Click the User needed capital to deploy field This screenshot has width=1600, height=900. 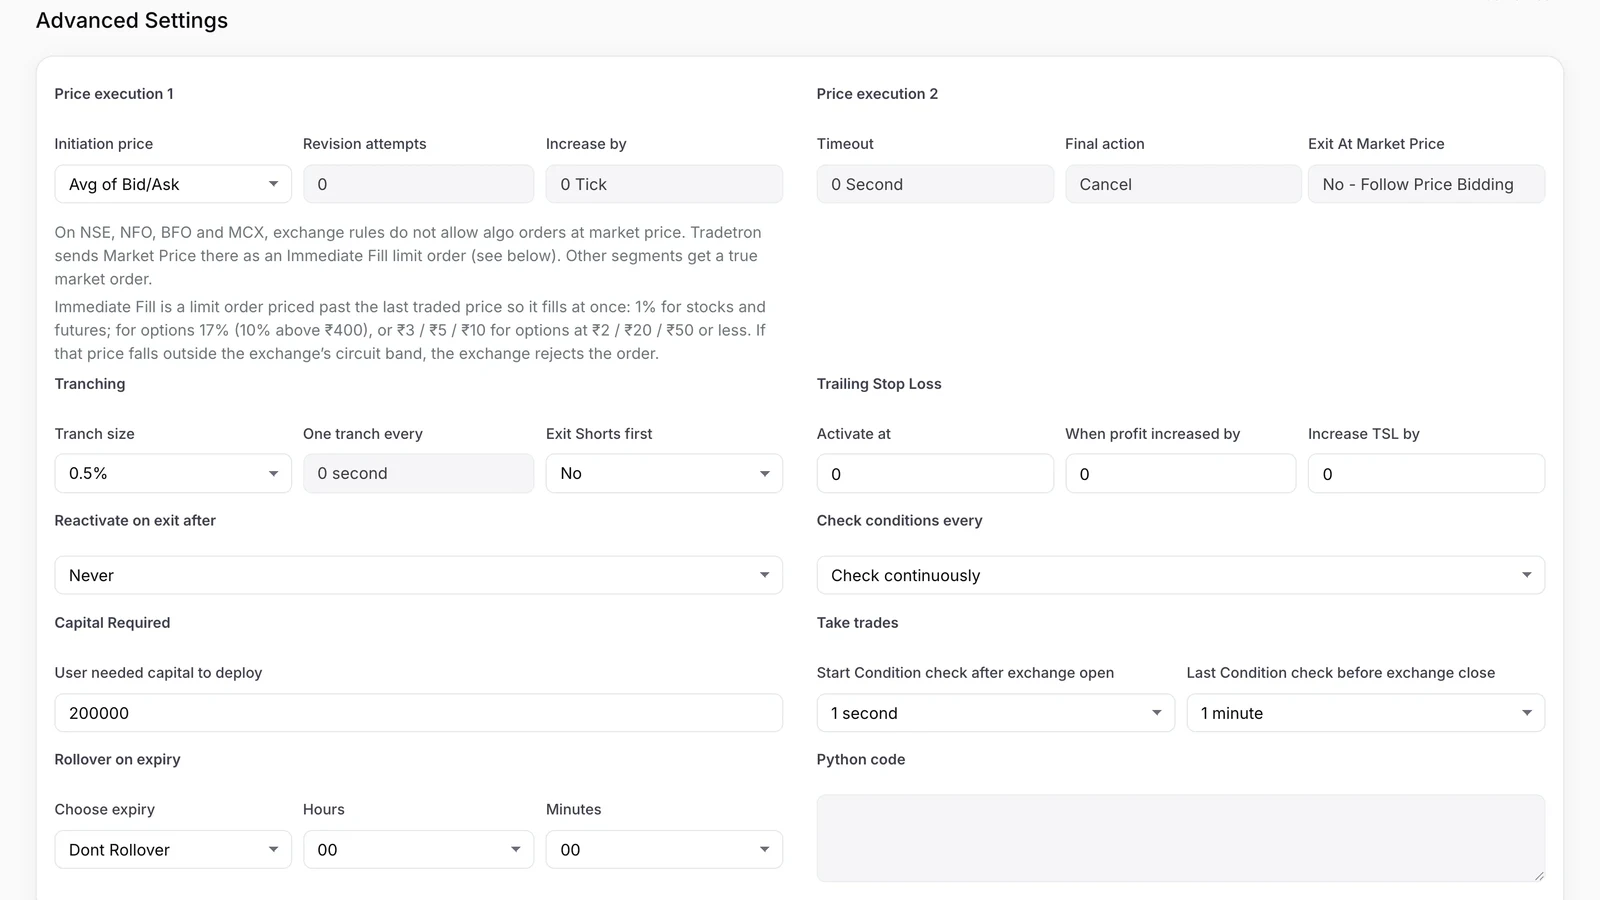tap(418, 713)
